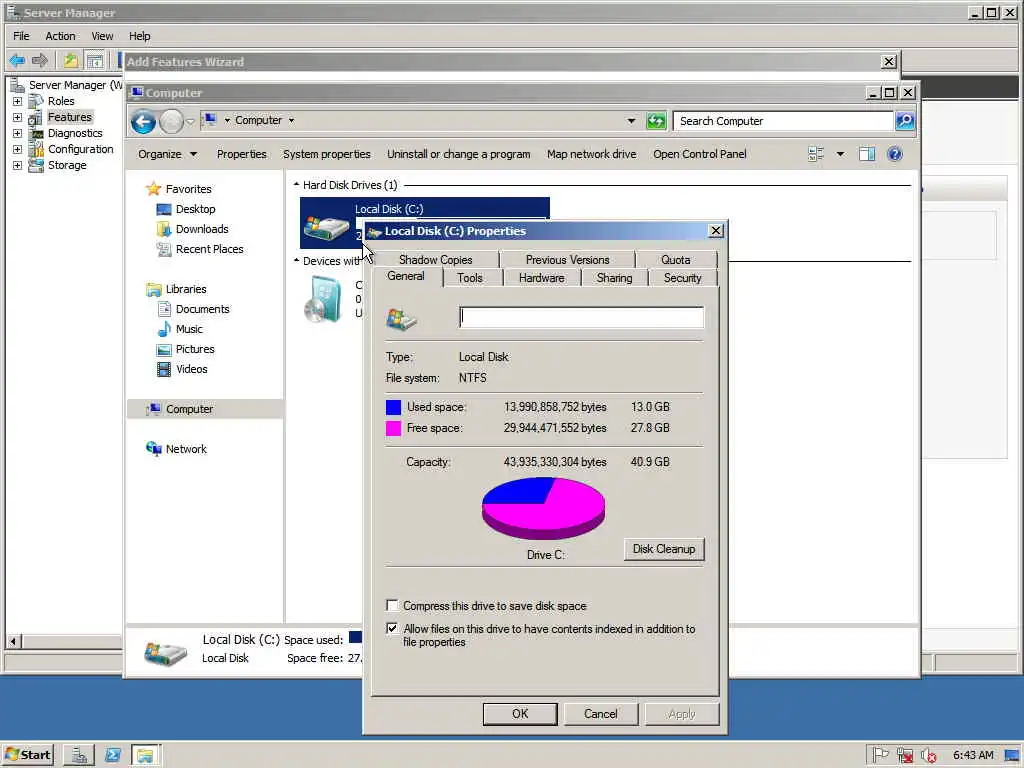Click Windows Explorer taskbar icon
This screenshot has width=1024, height=768.
145,756
